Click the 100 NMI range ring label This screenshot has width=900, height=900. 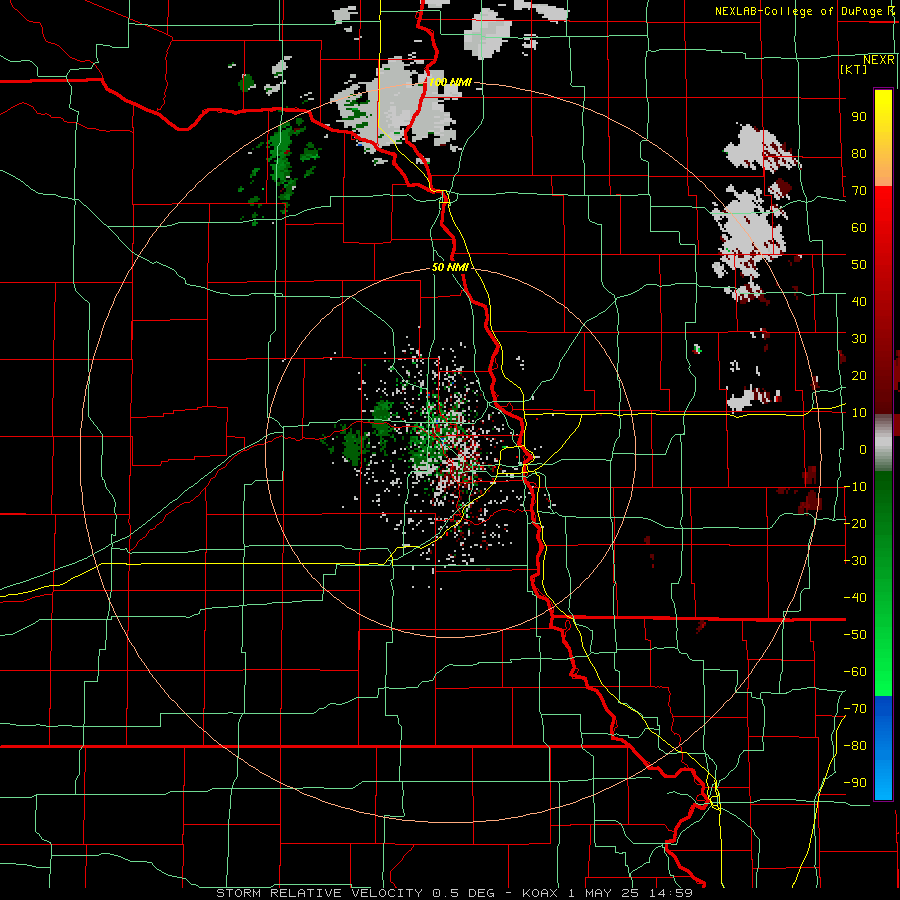tap(451, 82)
